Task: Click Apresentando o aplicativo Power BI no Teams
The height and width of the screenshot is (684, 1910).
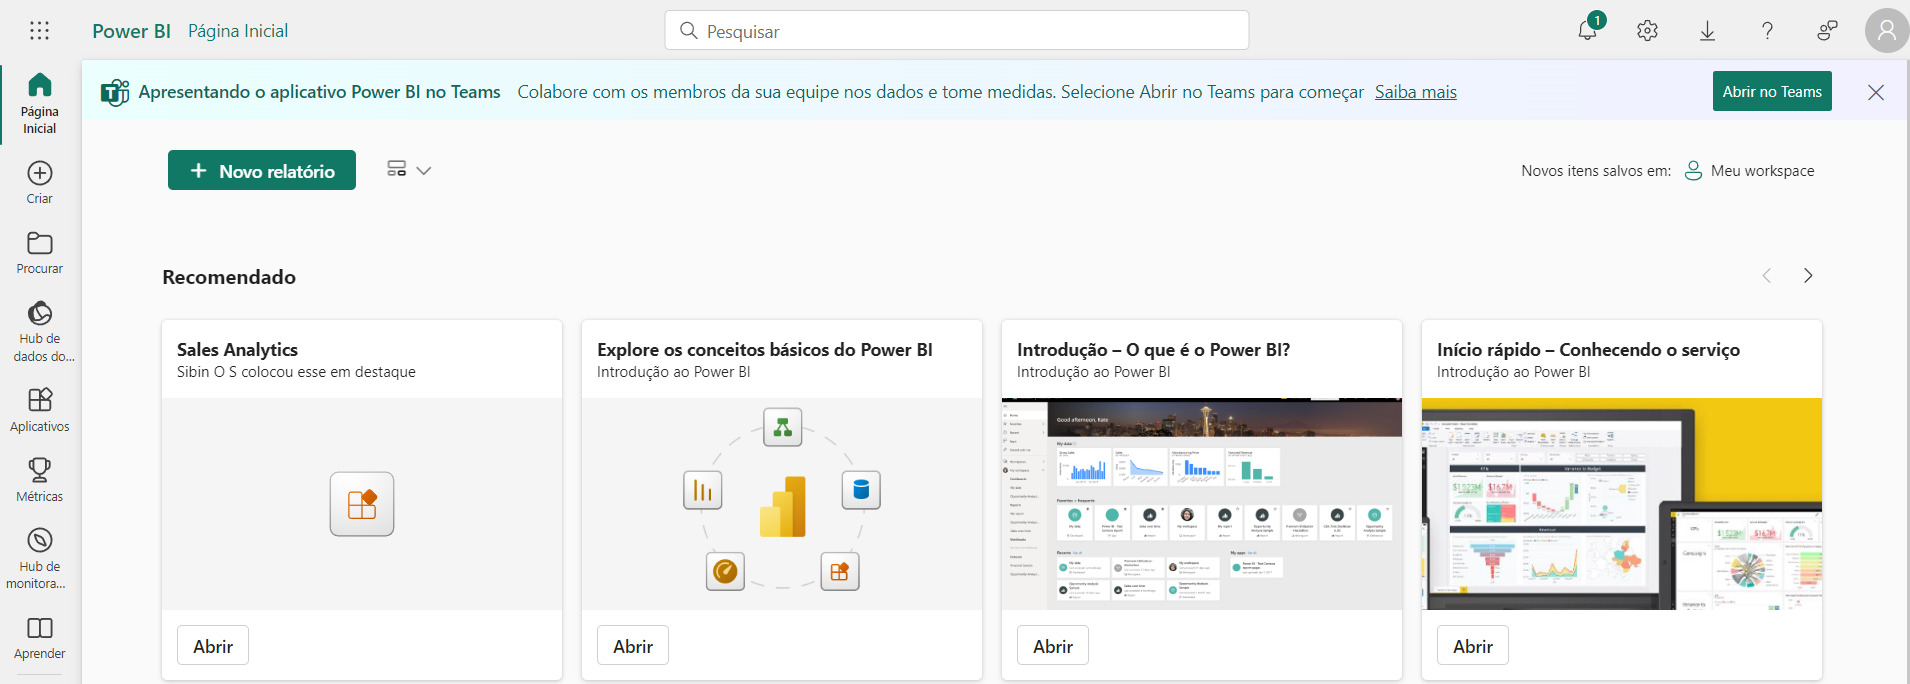Action: 319,92
